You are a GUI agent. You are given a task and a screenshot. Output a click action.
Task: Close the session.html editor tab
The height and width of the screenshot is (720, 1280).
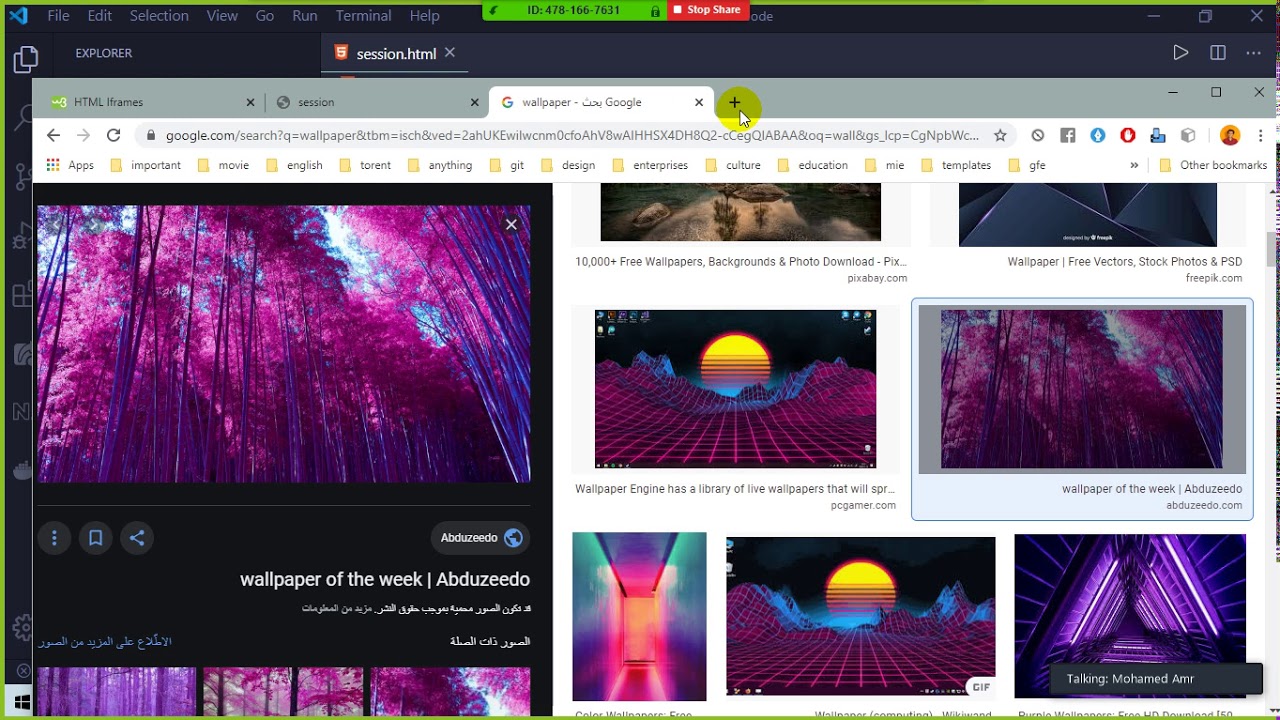(450, 53)
